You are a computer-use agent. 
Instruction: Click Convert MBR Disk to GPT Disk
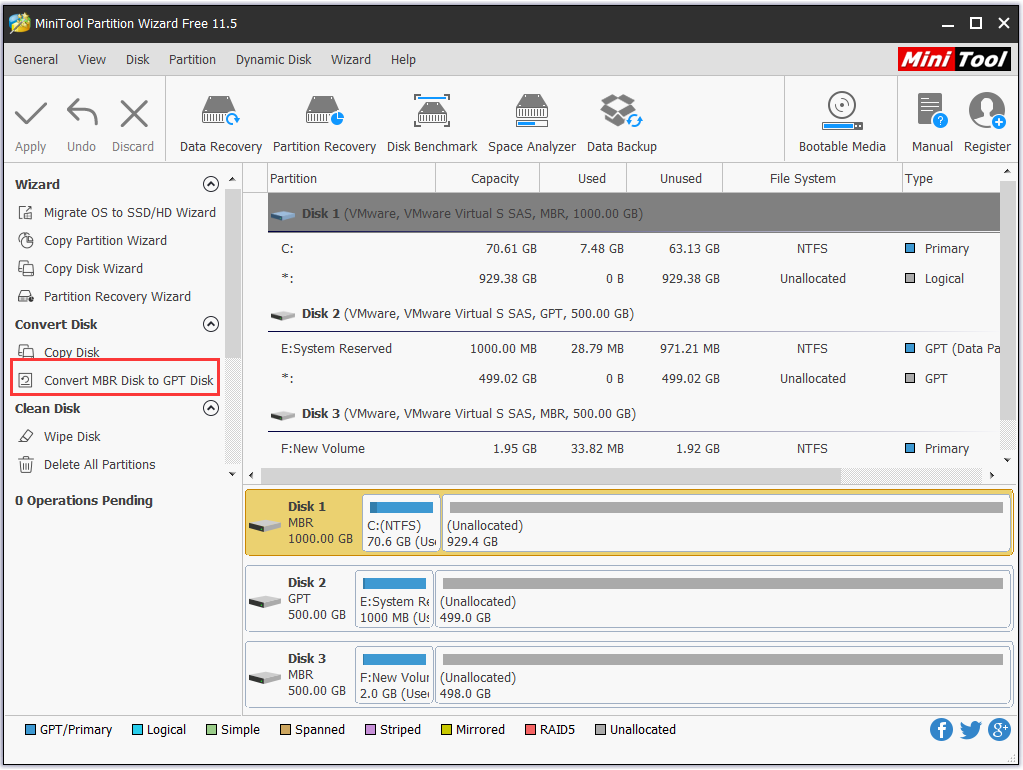tap(129, 380)
